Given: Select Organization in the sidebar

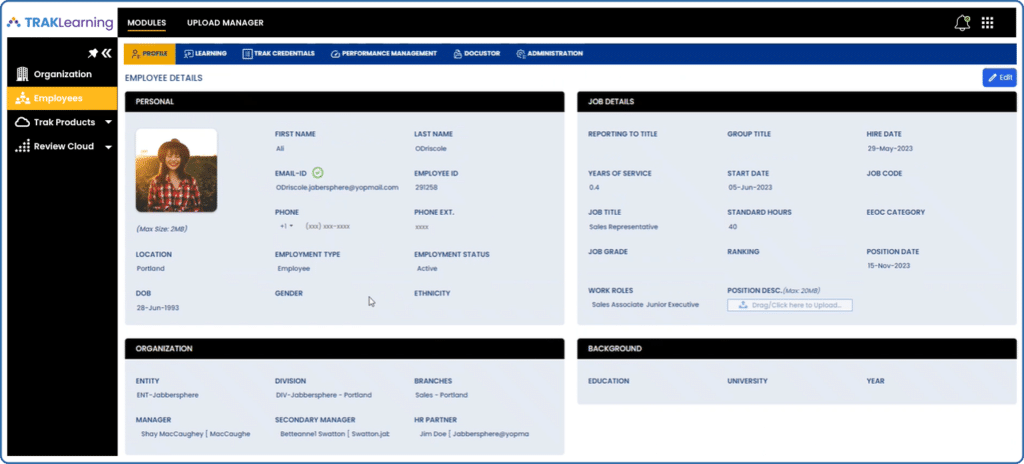Looking at the screenshot, I should 62,74.
